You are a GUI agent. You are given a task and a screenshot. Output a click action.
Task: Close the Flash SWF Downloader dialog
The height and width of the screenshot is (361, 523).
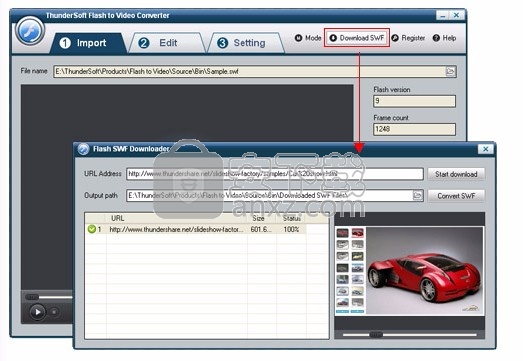[486, 149]
